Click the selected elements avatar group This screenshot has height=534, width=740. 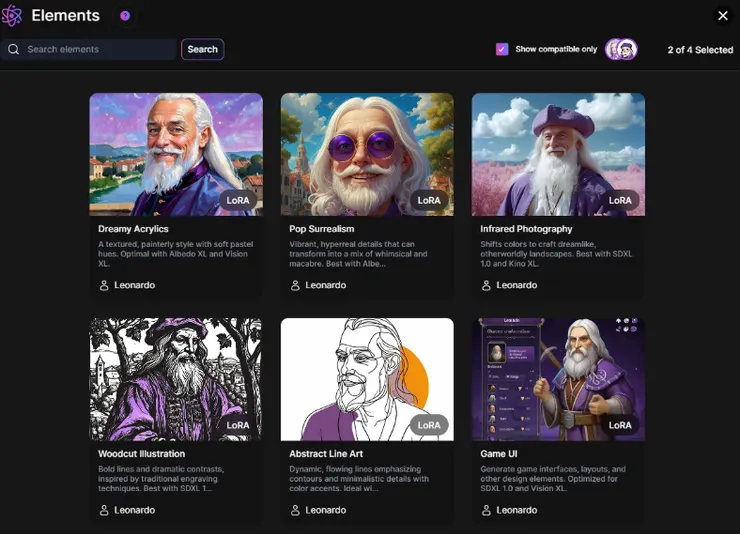point(622,49)
